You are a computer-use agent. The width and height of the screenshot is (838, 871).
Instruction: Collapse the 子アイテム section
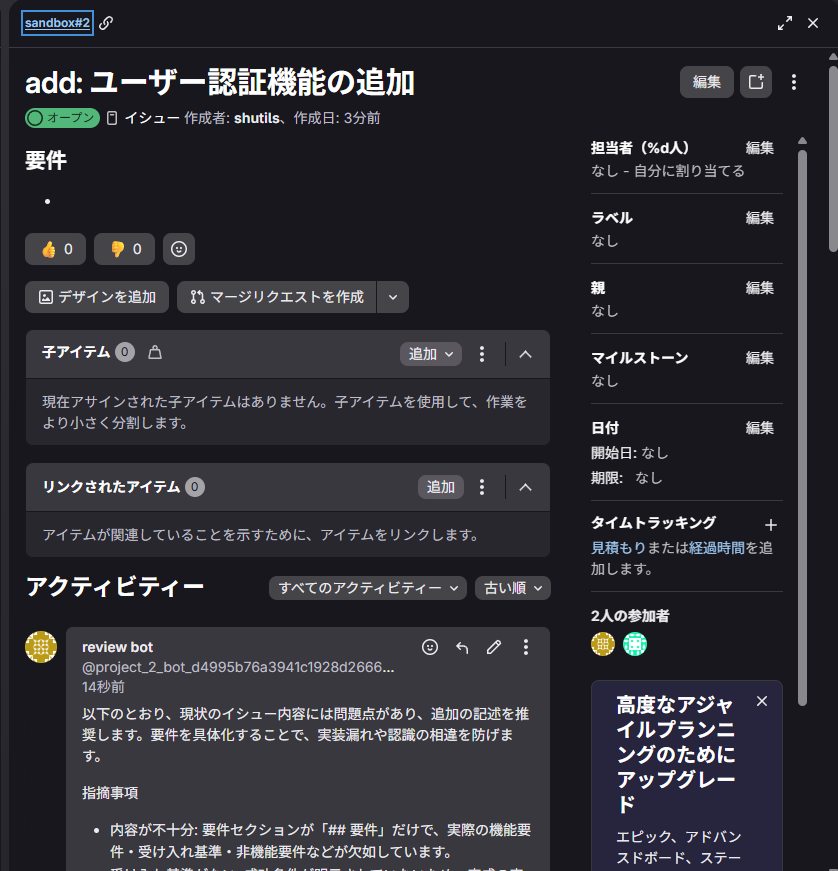click(x=525, y=354)
